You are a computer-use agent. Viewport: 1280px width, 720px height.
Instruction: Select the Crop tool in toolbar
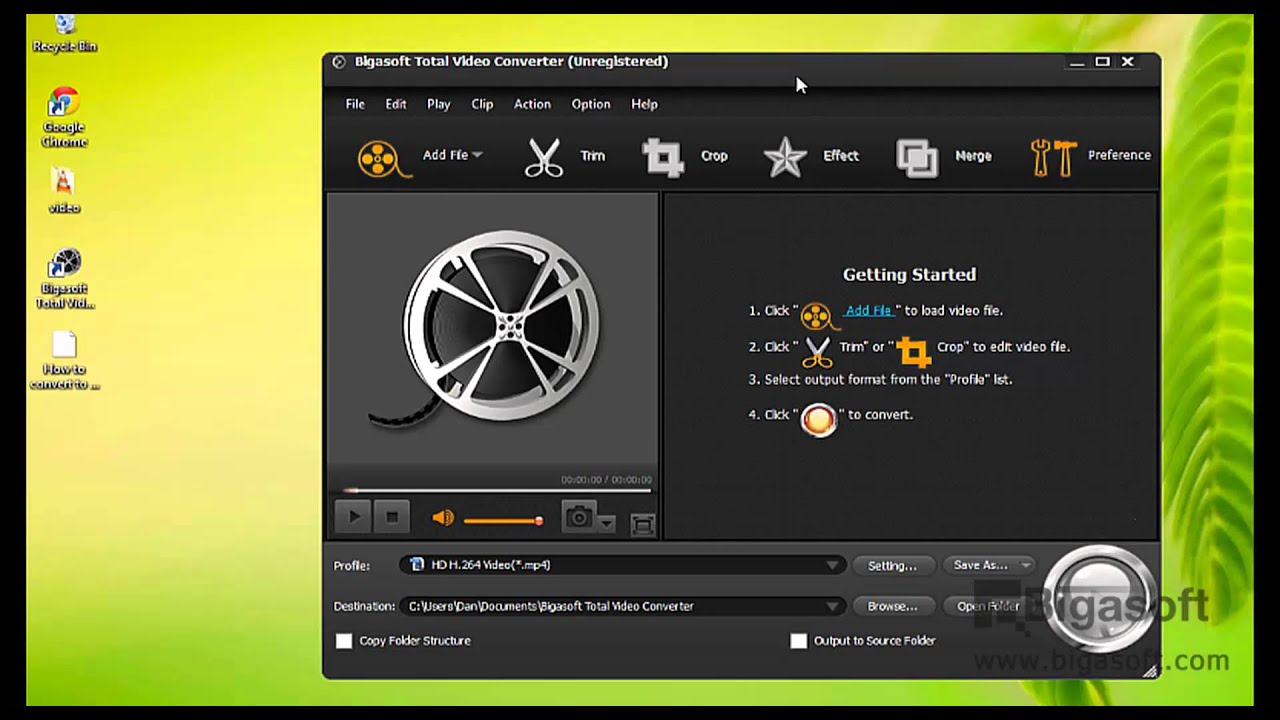663,157
